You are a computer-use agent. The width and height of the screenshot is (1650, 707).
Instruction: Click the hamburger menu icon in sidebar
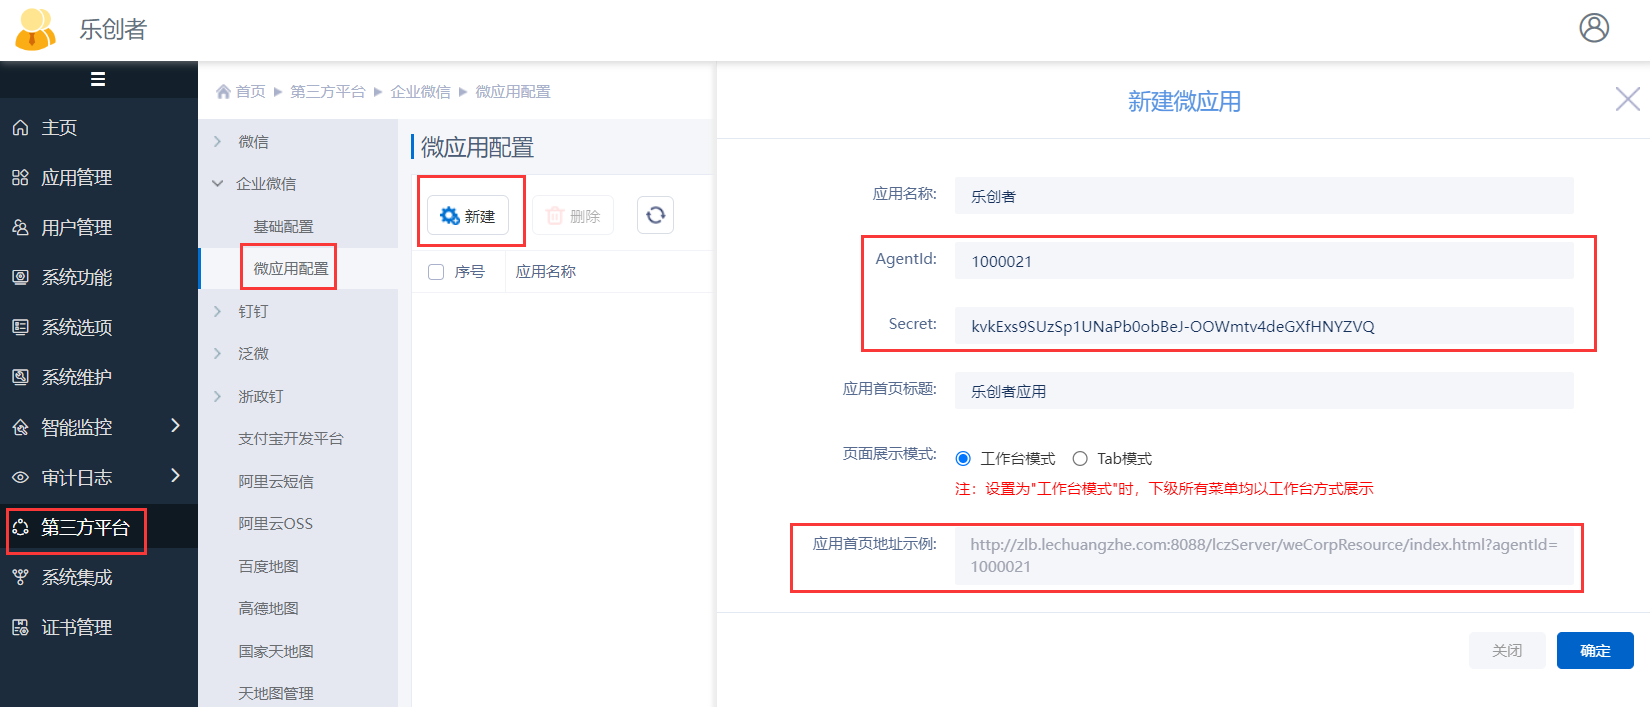tap(98, 79)
